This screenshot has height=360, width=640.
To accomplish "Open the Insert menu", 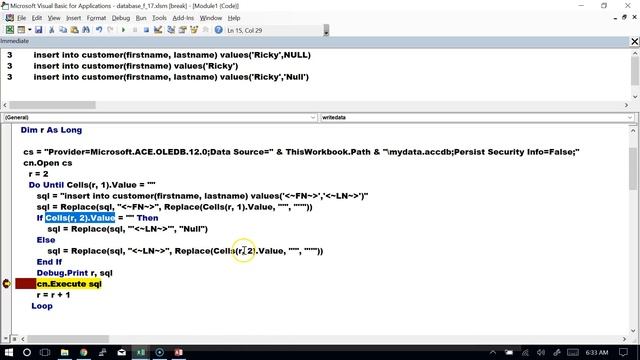I will click(x=73, y=18).
